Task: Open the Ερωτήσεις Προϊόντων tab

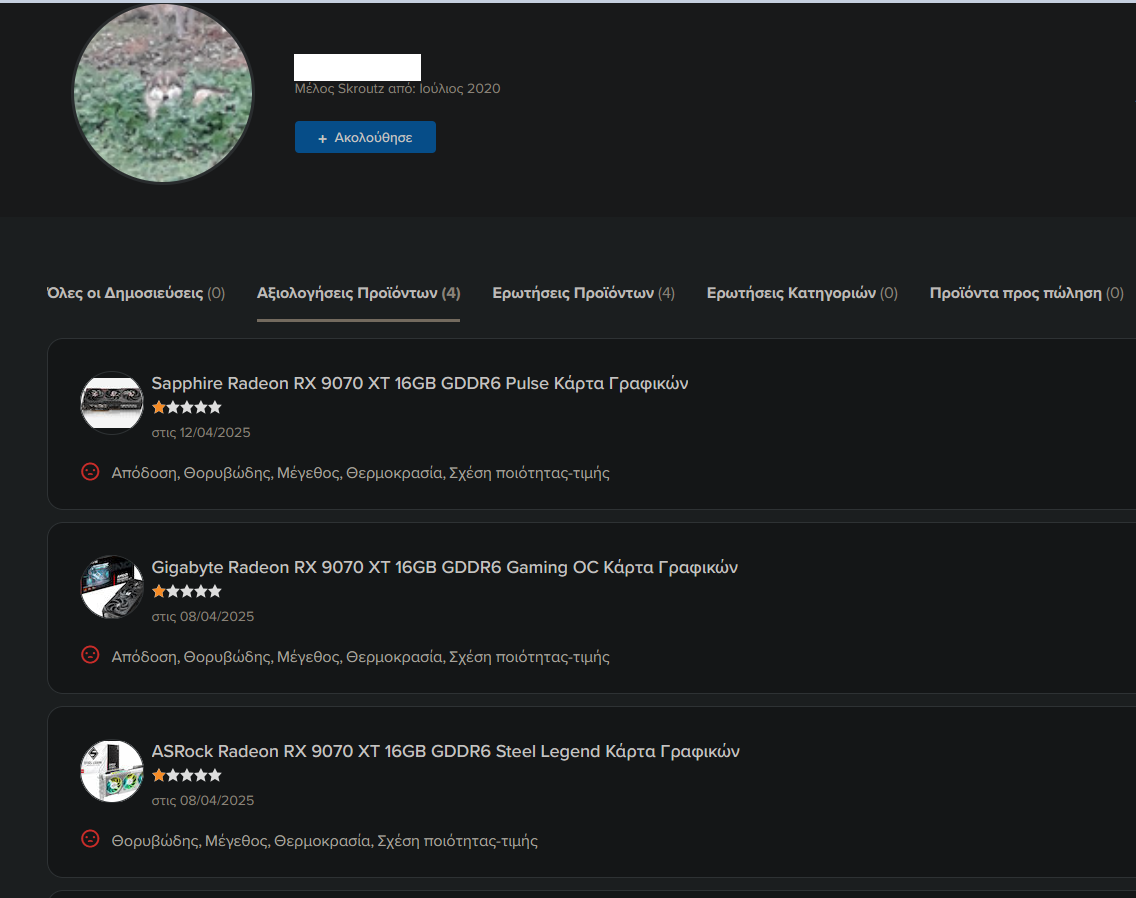Action: click(x=583, y=293)
